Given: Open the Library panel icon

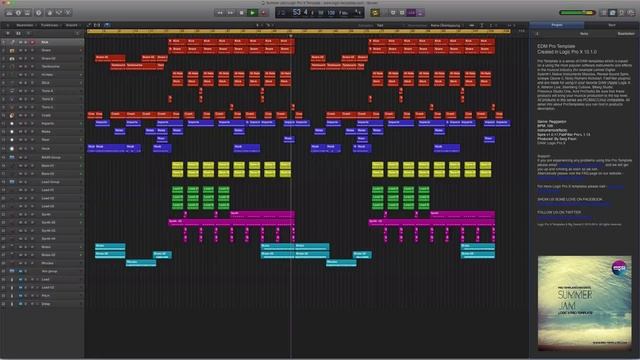Looking at the screenshot, I should point(9,13).
